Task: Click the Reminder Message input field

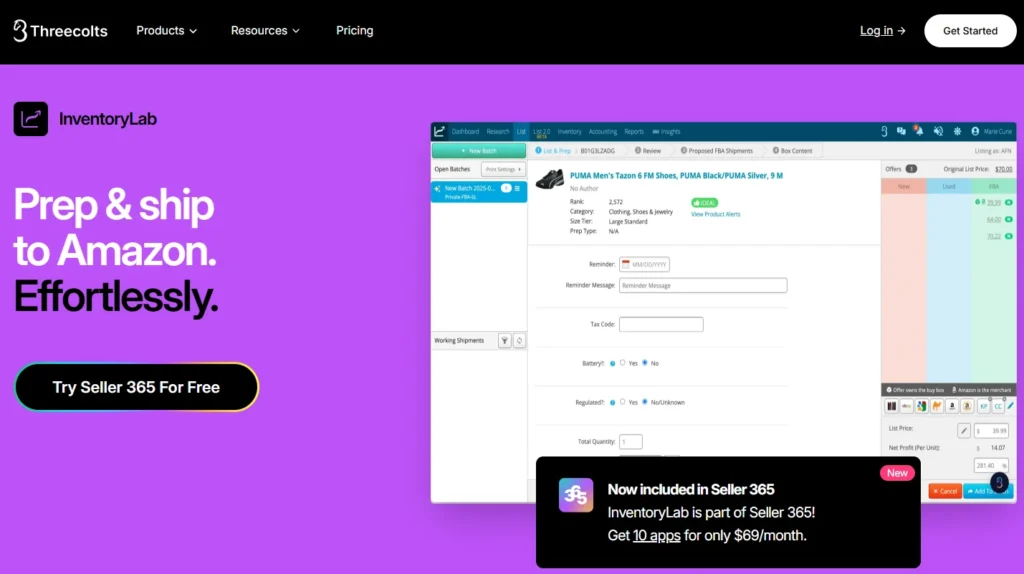Action: tap(702, 285)
